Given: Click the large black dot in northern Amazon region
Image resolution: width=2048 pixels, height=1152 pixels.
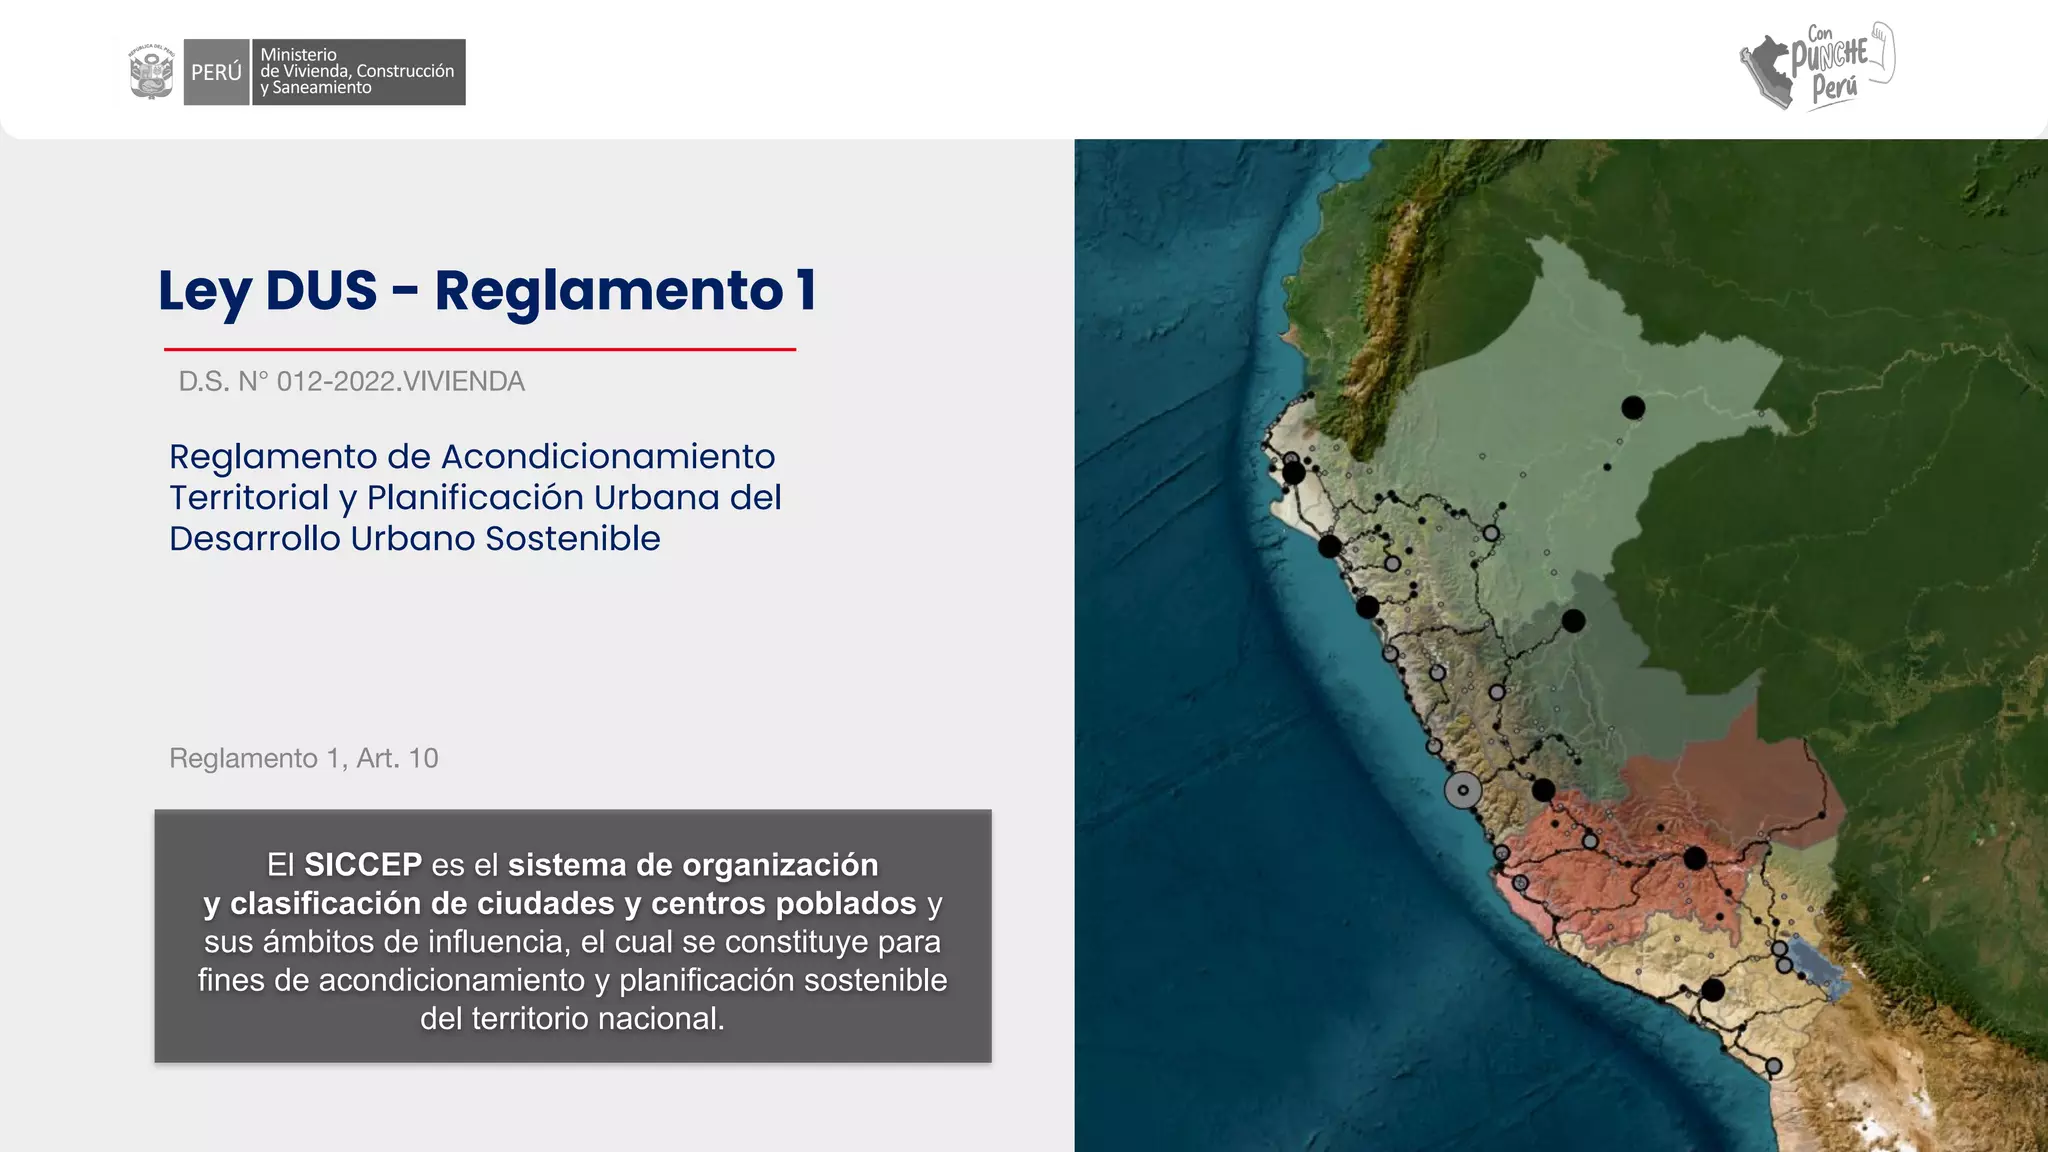Looking at the screenshot, I should [x=1633, y=407].
